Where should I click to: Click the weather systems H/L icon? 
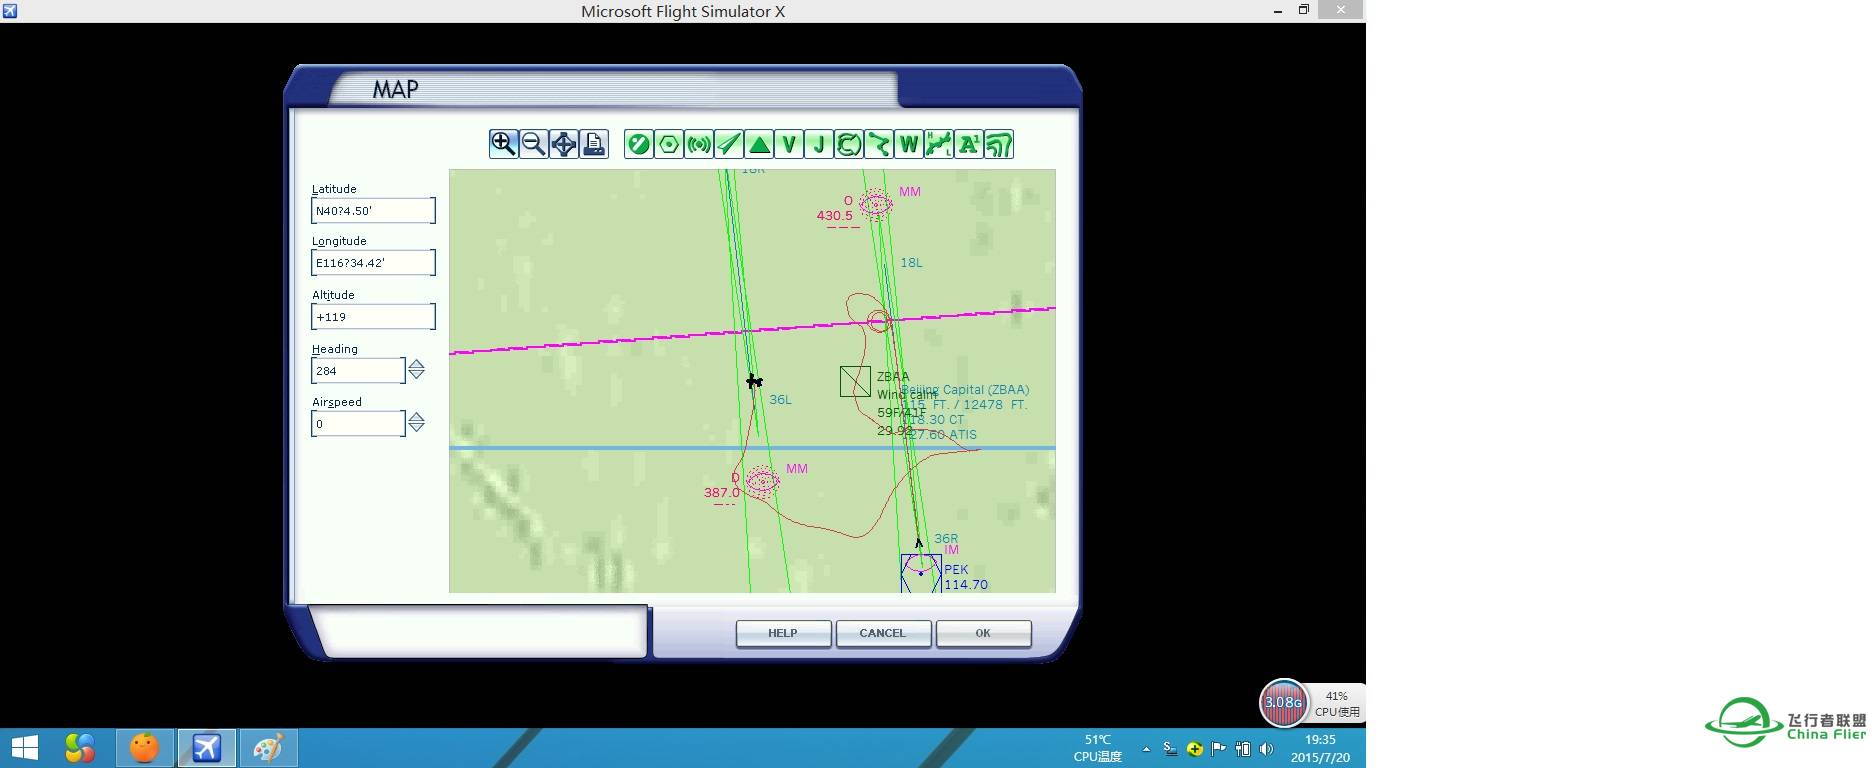[938, 144]
